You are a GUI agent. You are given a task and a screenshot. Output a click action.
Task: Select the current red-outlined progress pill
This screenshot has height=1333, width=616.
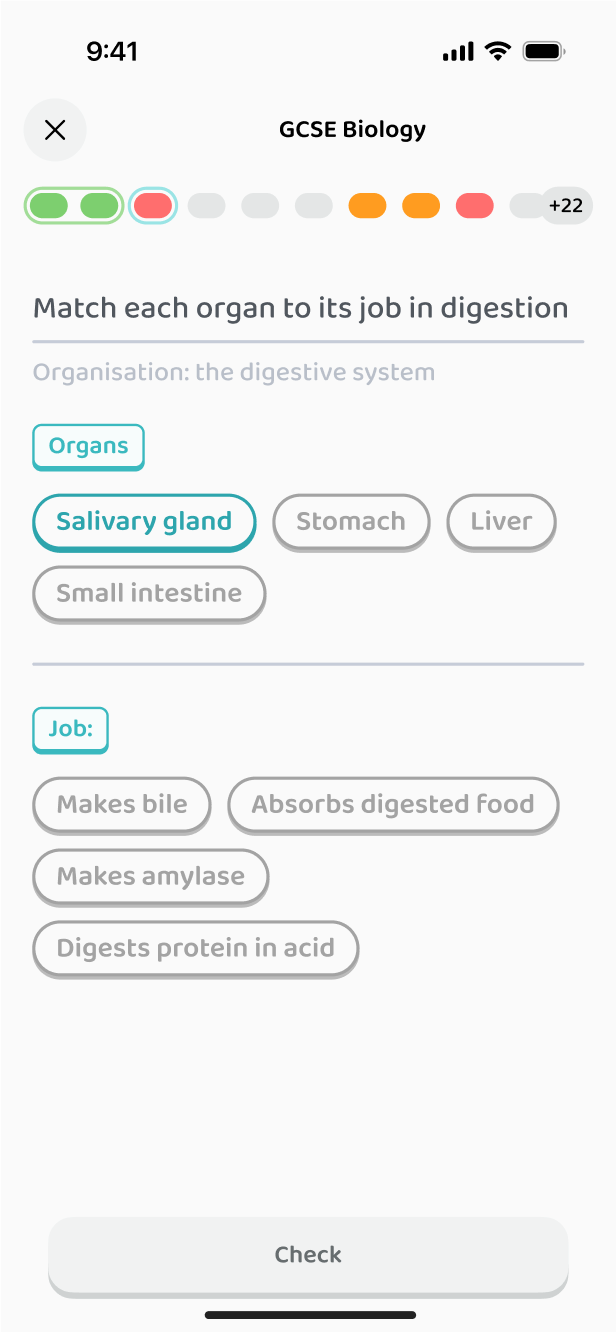tap(154, 206)
